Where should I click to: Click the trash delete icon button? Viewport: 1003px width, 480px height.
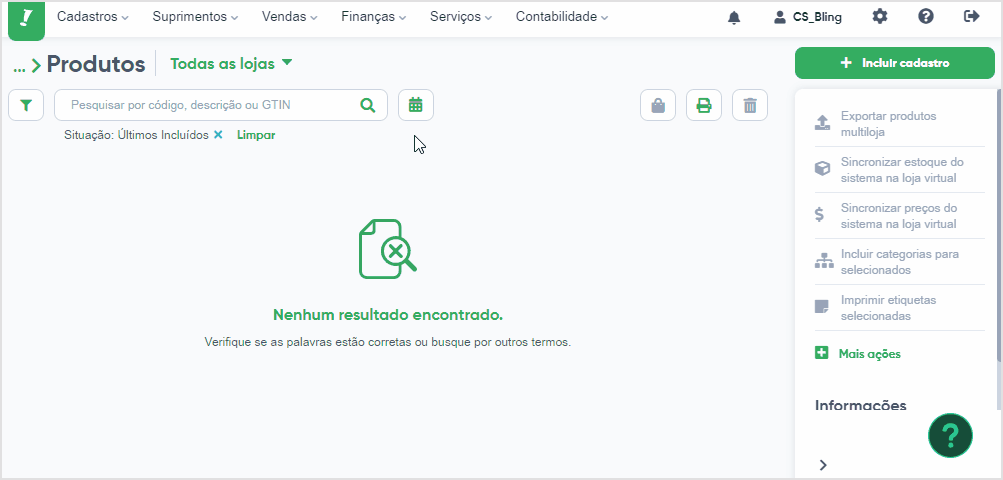pyautogui.click(x=750, y=105)
